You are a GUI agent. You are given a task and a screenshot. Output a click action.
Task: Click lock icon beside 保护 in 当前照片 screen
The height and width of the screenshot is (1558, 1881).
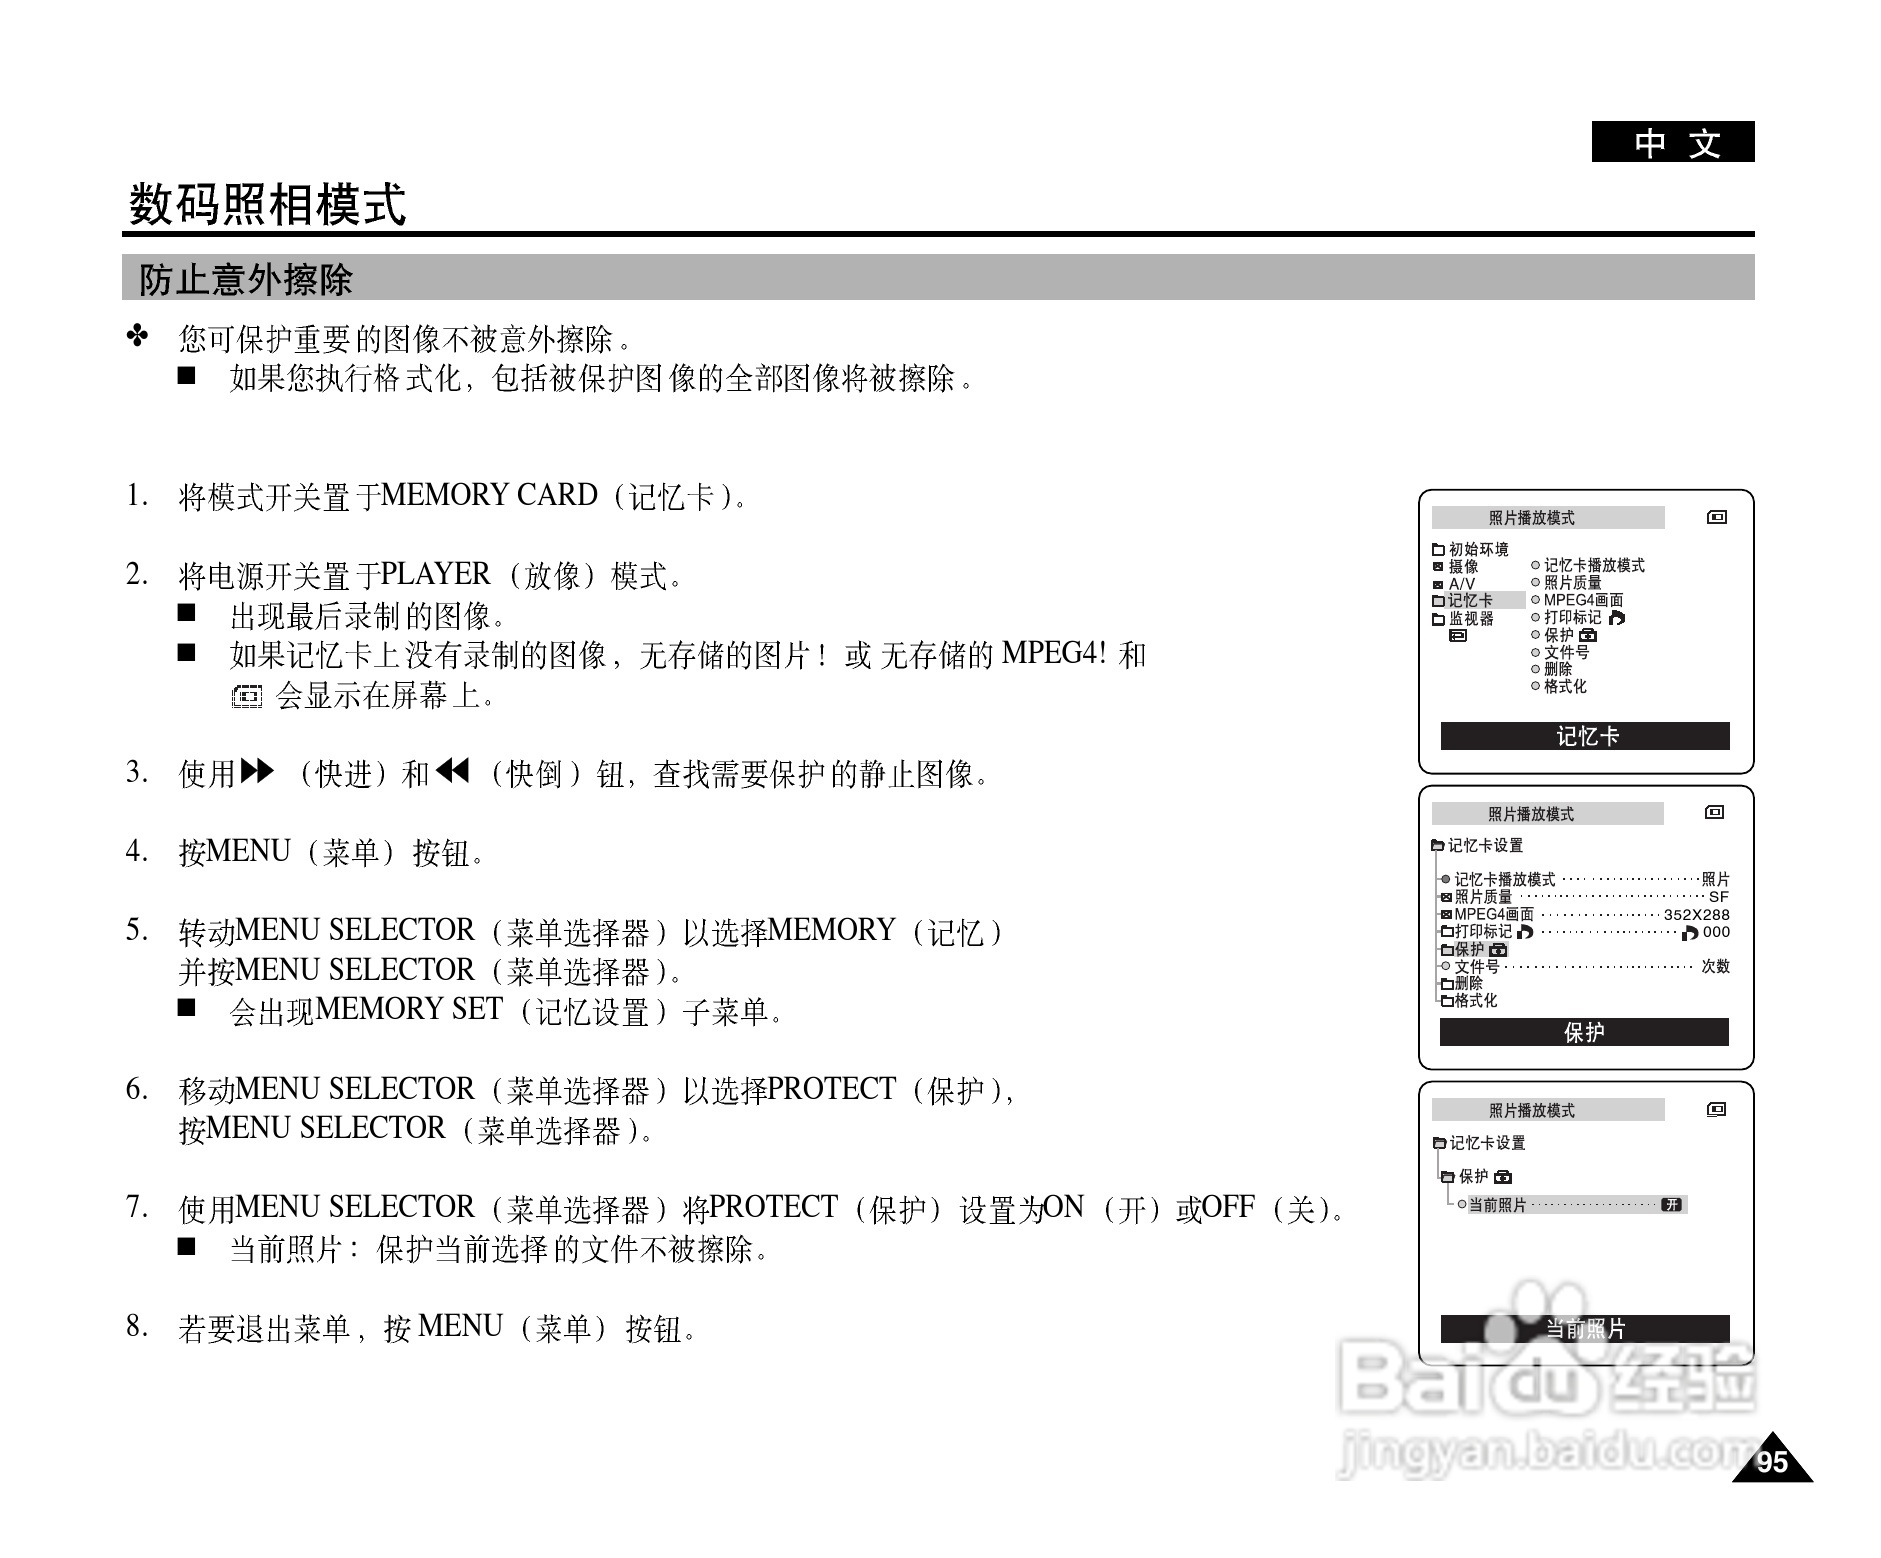pyautogui.click(x=1503, y=1177)
